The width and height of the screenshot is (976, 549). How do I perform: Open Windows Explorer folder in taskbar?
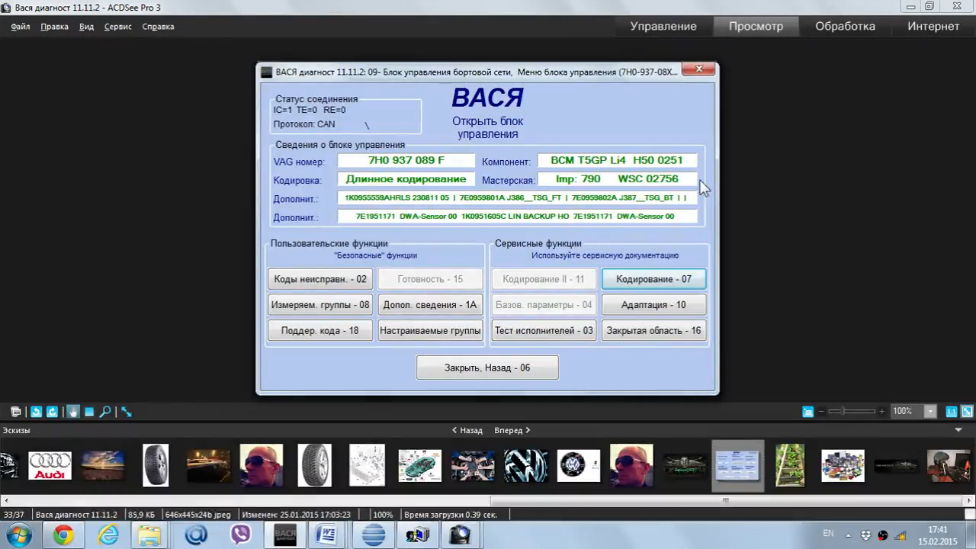pos(149,535)
